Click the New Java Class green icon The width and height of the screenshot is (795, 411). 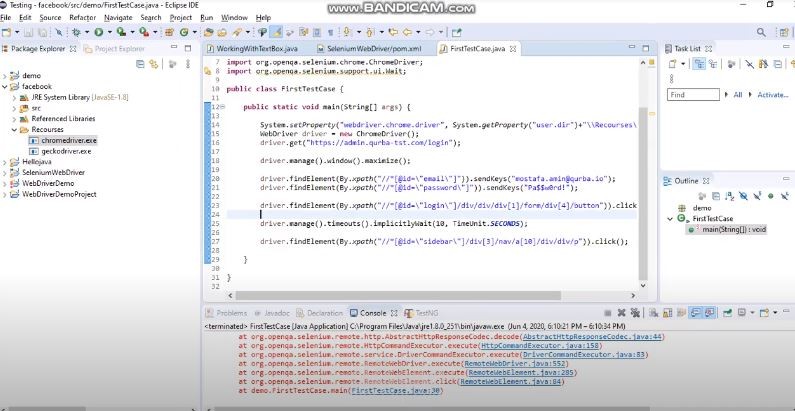tap(184, 32)
